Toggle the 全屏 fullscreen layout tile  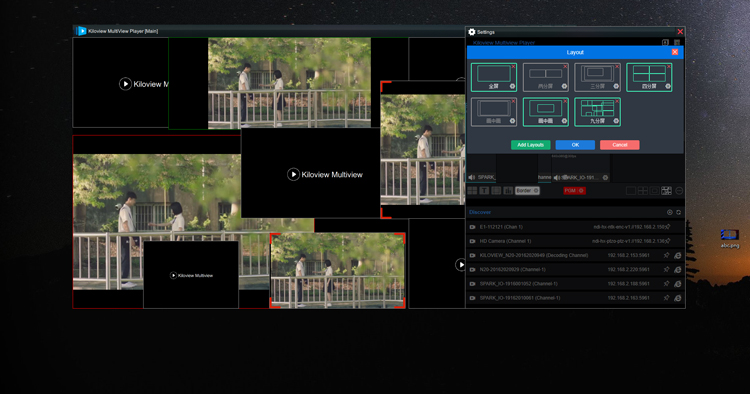click(494, 77)
